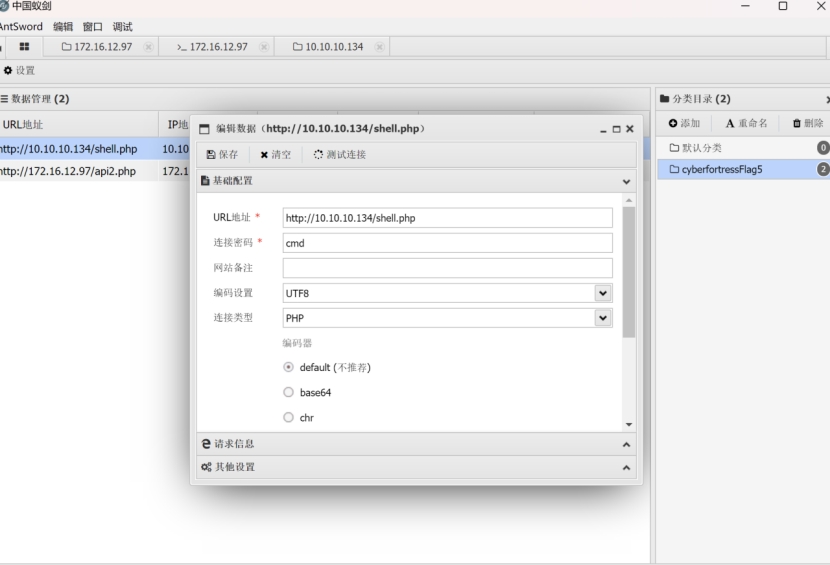Open the AntSword menu

21,26
